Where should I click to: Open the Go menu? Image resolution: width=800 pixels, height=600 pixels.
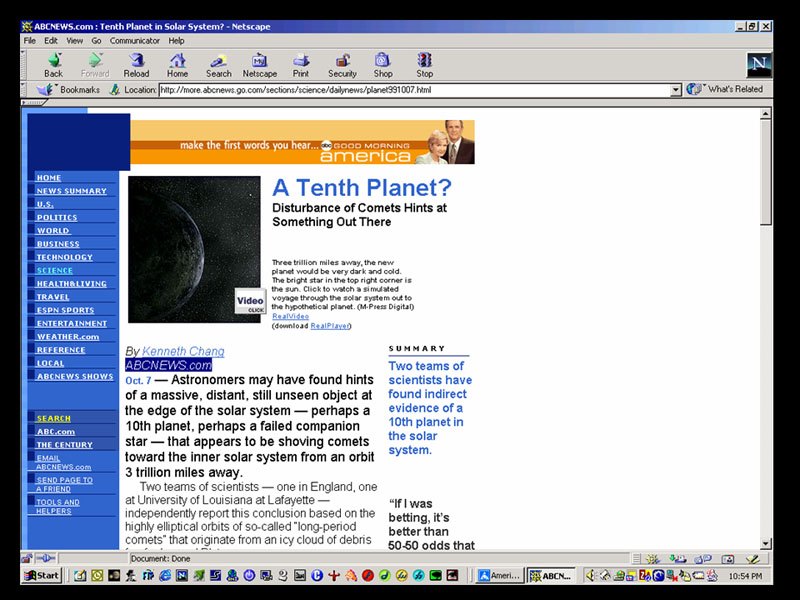[x=96, y=40]
